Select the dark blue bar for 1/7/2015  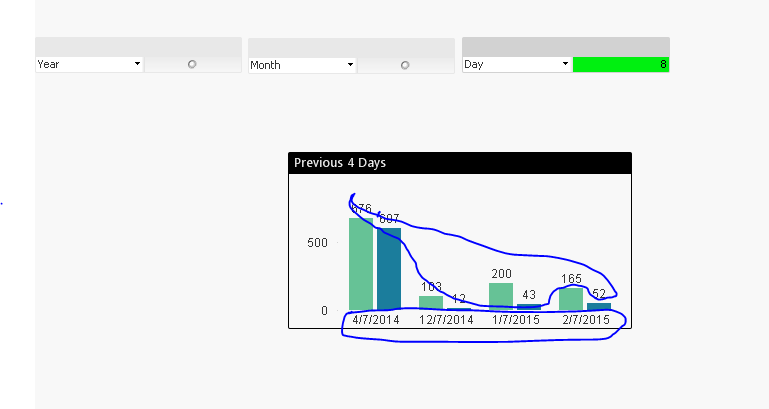click(529, 307)
